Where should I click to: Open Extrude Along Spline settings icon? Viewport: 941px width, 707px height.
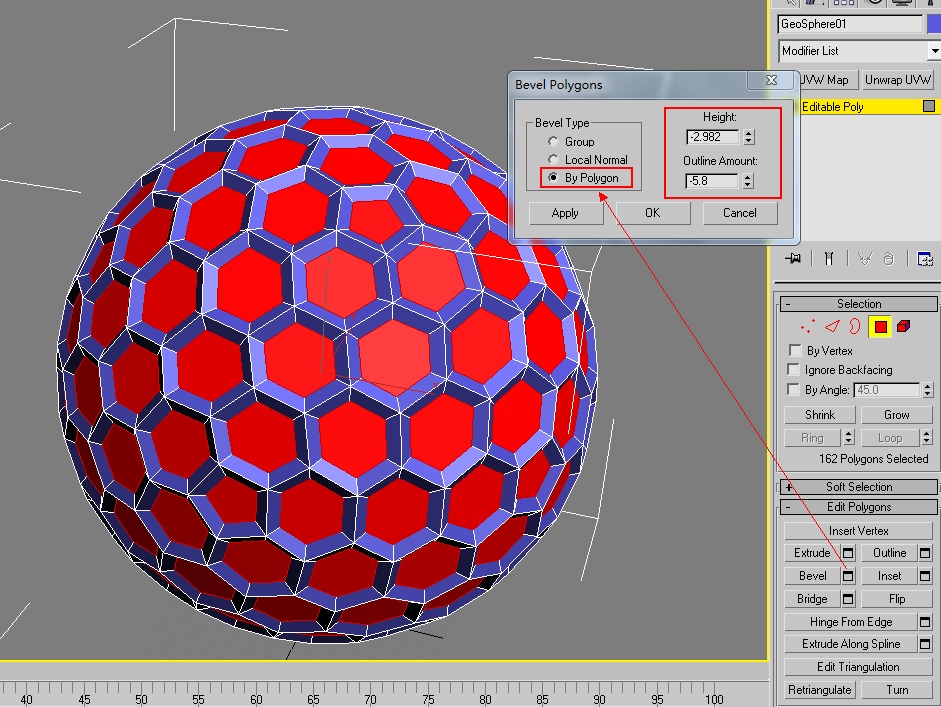point(925,644)
